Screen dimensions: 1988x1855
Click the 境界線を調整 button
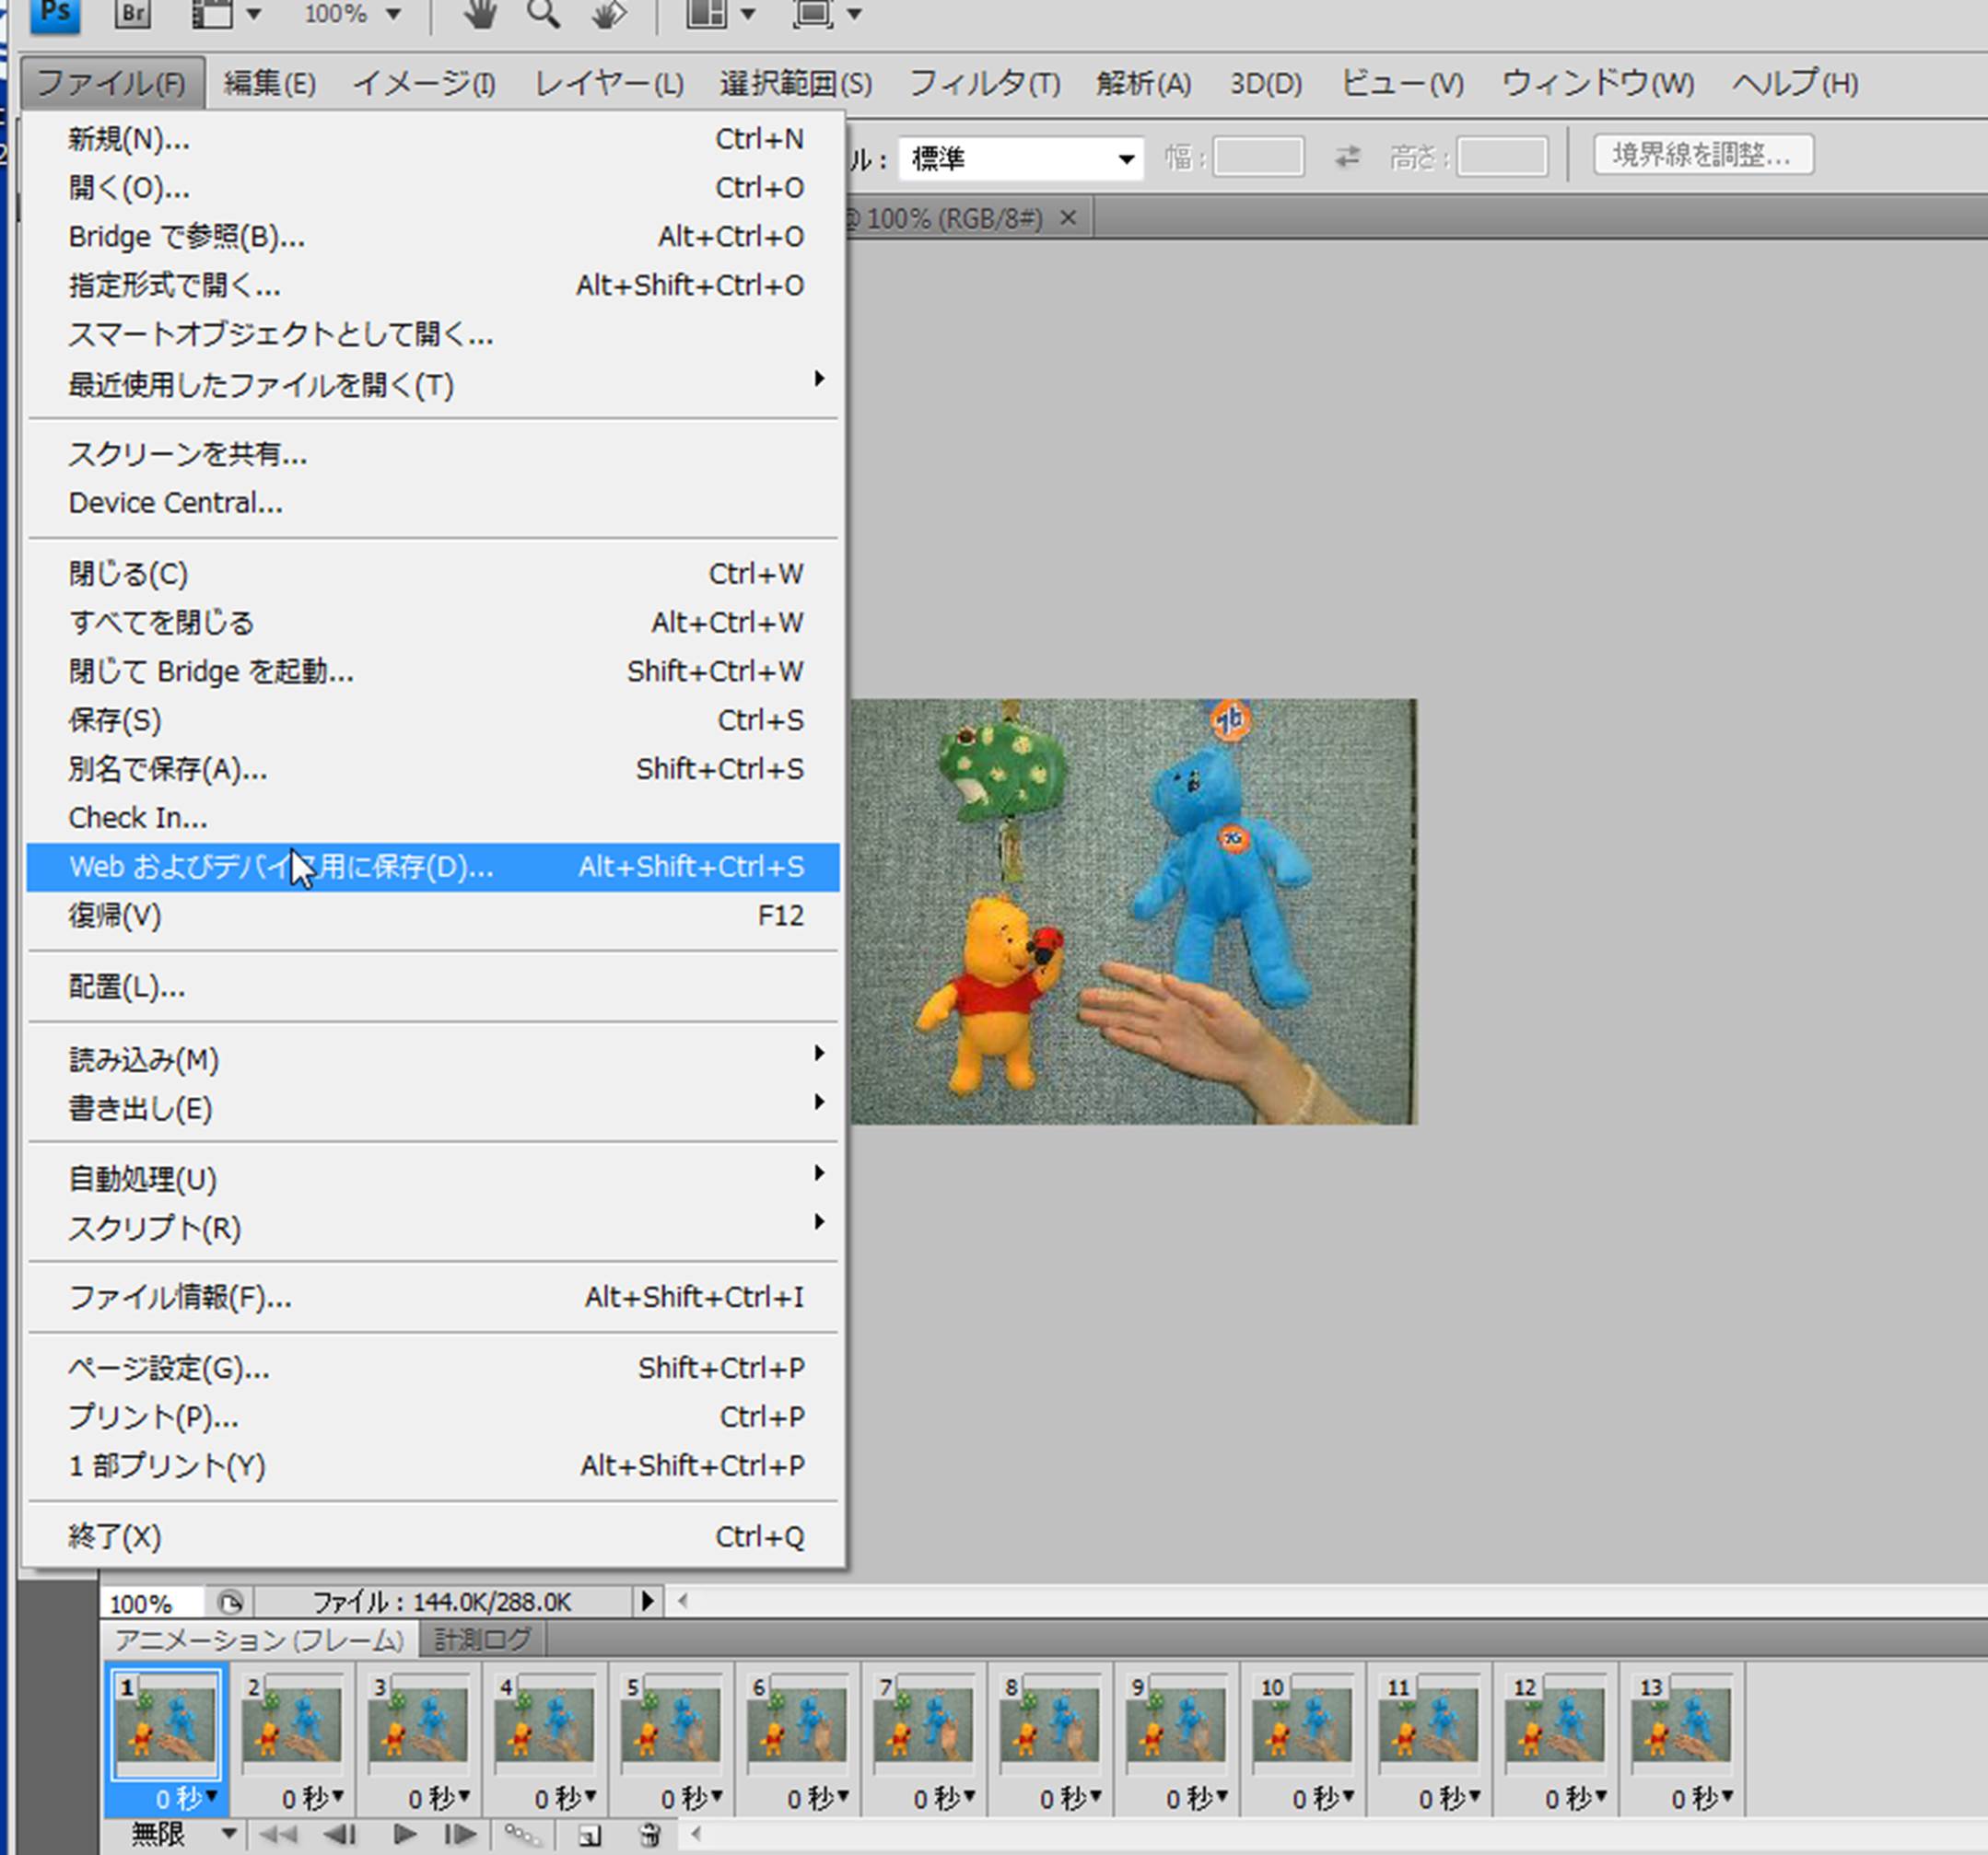click(1702, 155)
